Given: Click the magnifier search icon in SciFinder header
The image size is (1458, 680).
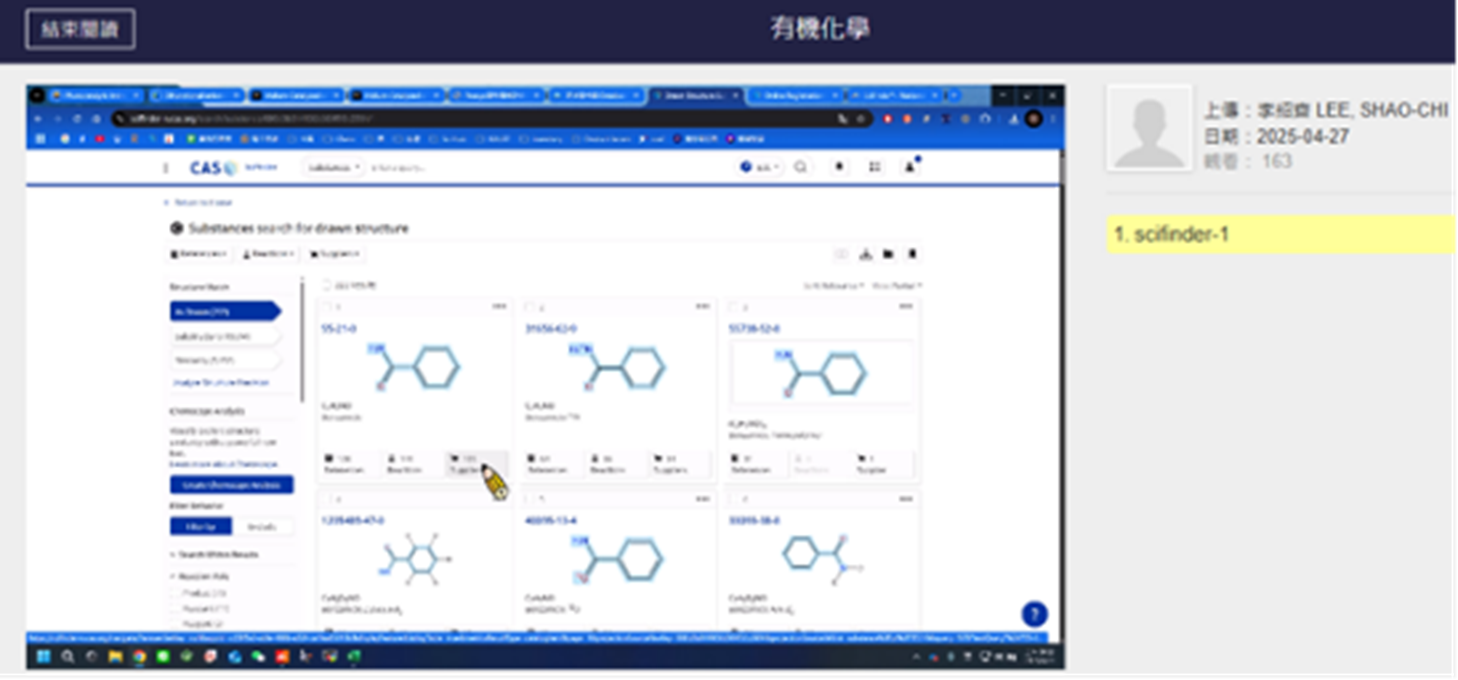Looking at the screenshot, I should point(800,168).
